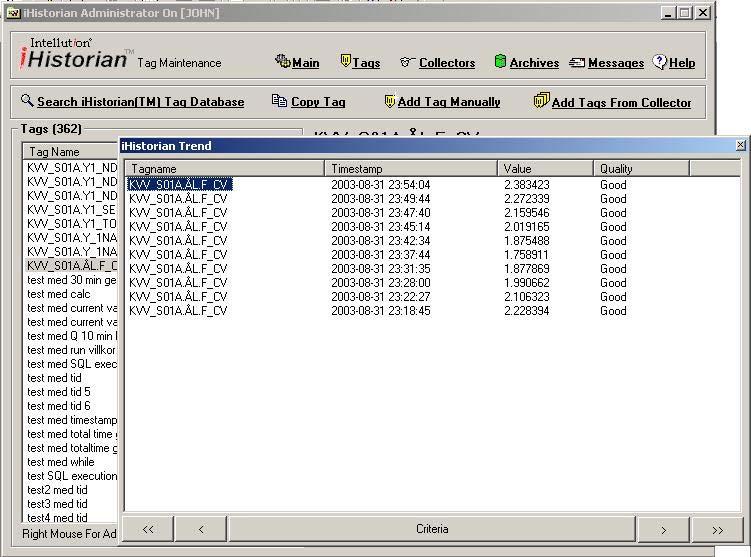Image resolution: width=751 pixels, height=557 pixels.
Task: Click Search iHistorian Tag Database link
Action: pyautogui.click(x=141, y=102)
